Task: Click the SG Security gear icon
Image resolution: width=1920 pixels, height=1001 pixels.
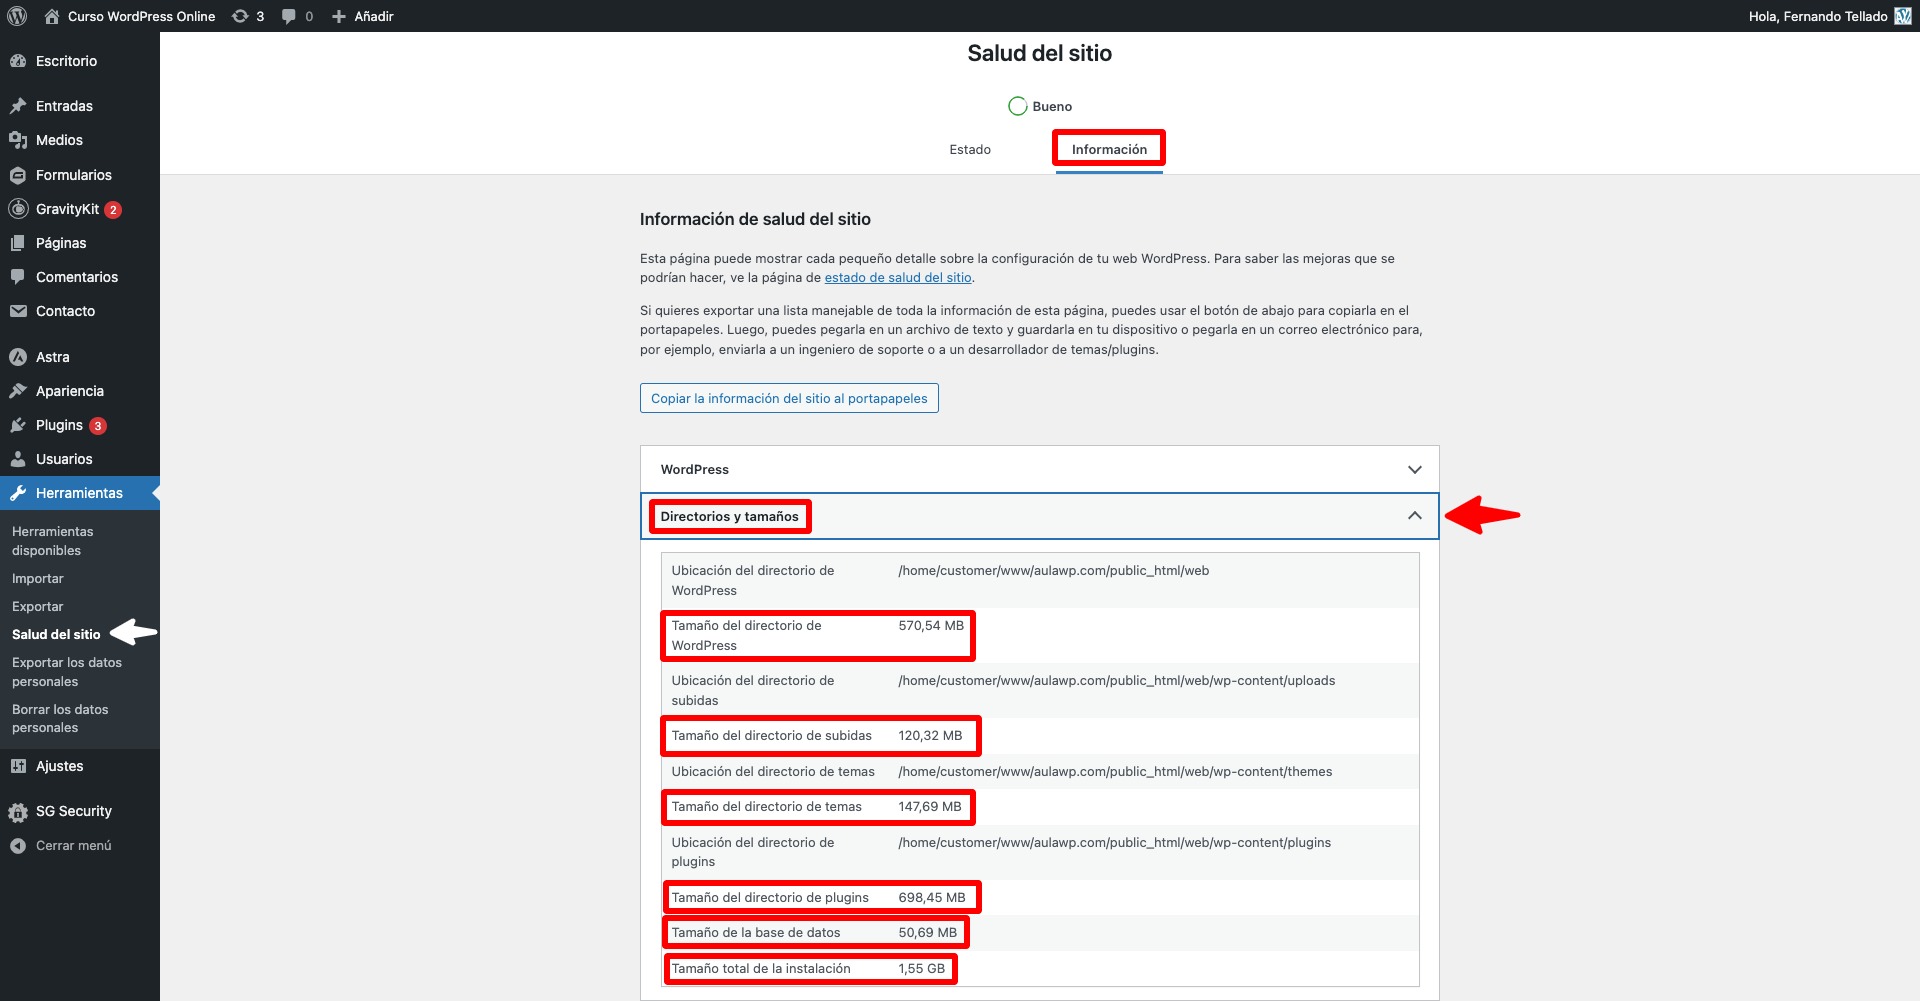Action: coord(18,812)
